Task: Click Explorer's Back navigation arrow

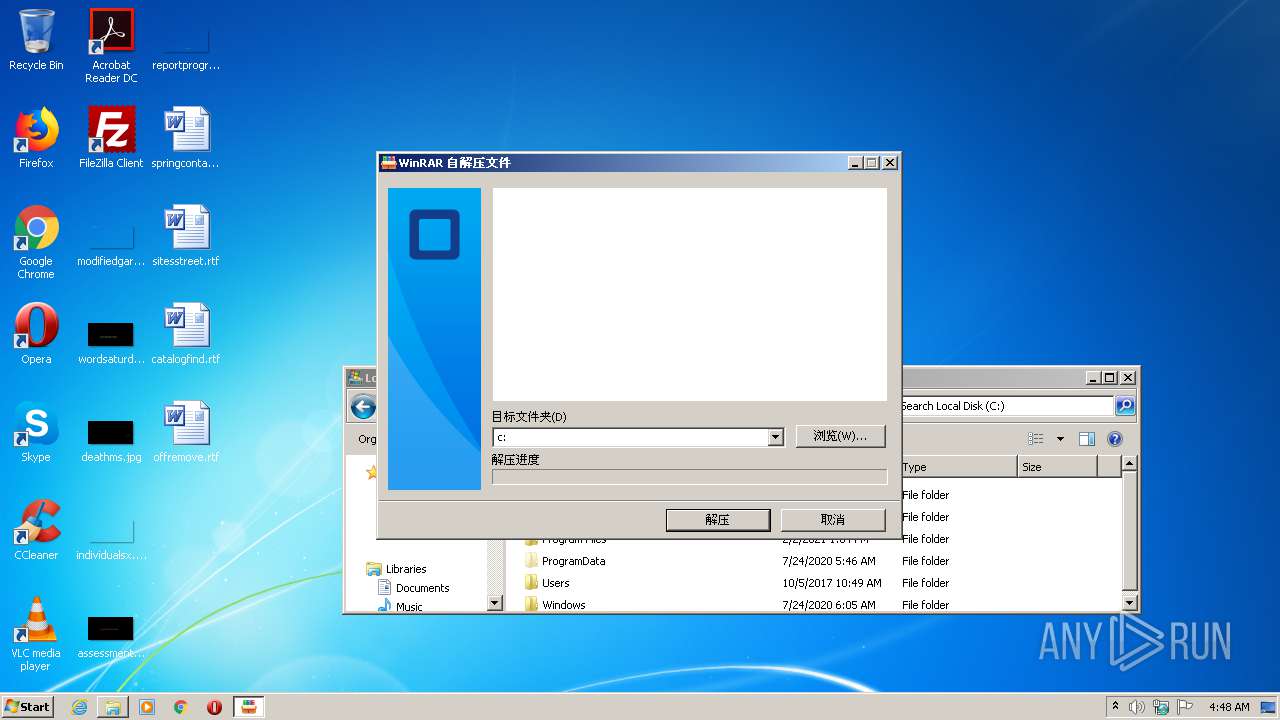Action: (x=363, y=406)
